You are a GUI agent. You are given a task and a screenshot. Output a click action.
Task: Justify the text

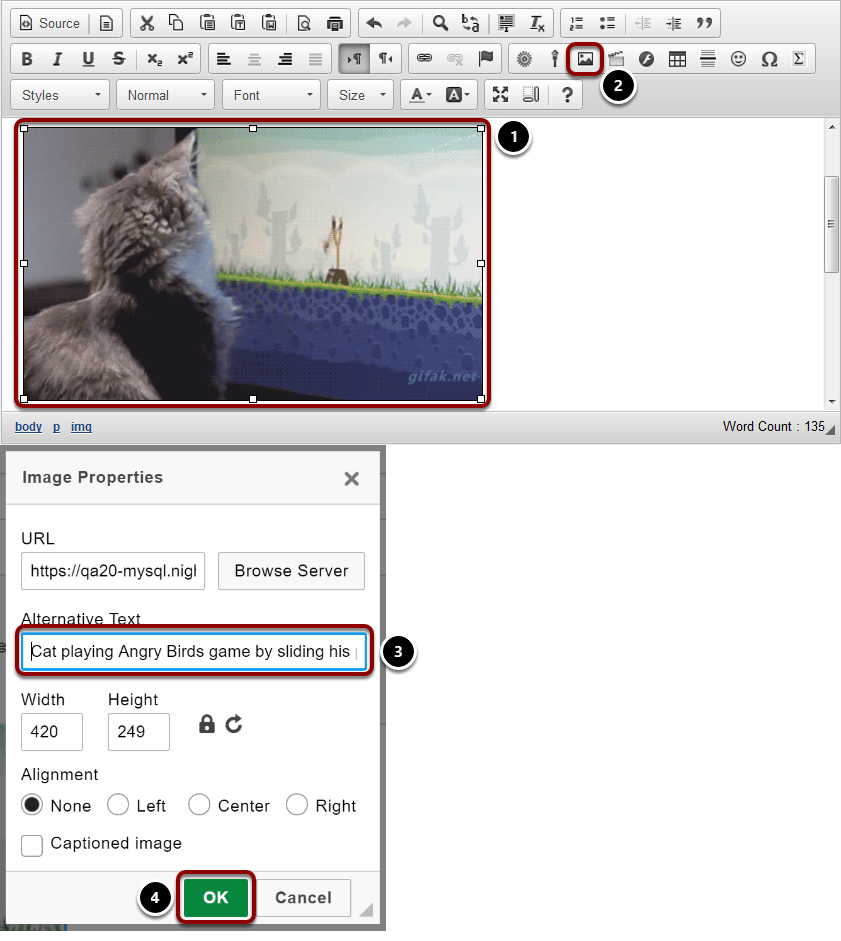tap(316, 59)
